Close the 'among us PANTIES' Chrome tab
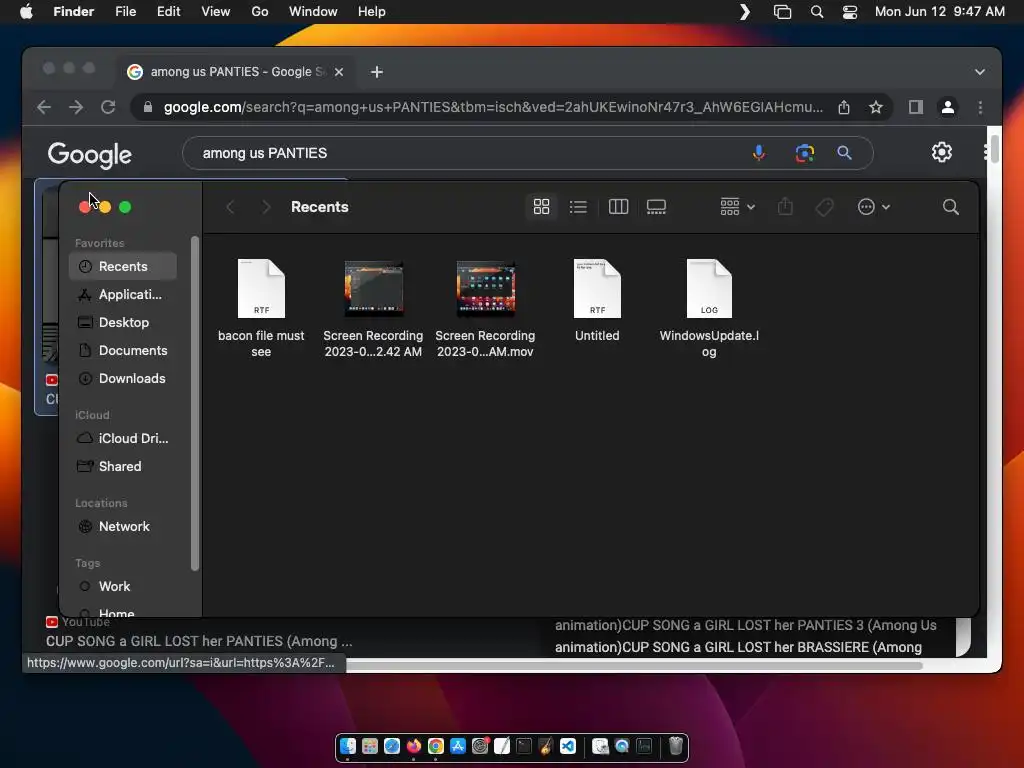This screenshot has height=768, width=1024. click(339, 72)
